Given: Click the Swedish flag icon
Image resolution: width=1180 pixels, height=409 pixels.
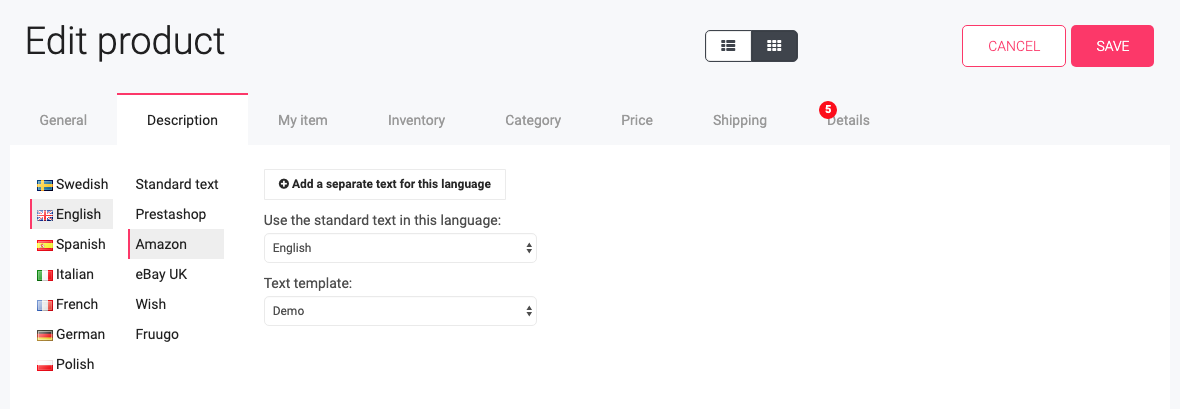Looking at the screenshot, I should [44, 185].
